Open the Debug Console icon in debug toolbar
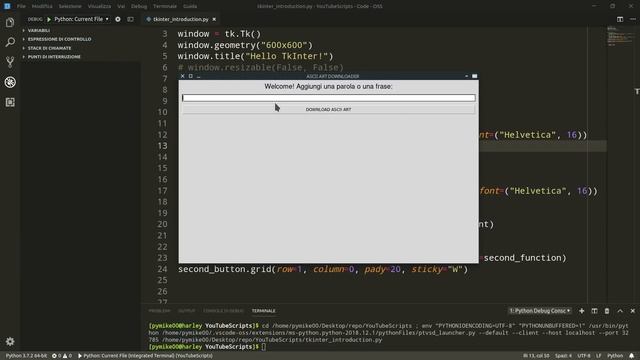The image size is (640, 360). 130,19
